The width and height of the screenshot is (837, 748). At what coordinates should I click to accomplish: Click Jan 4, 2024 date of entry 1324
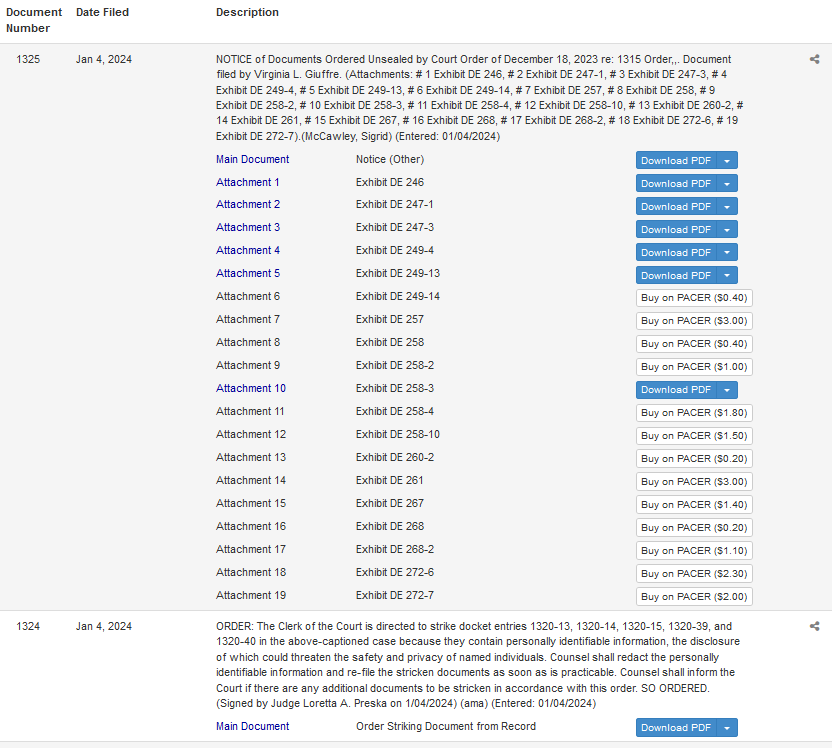tap(104, 626)
